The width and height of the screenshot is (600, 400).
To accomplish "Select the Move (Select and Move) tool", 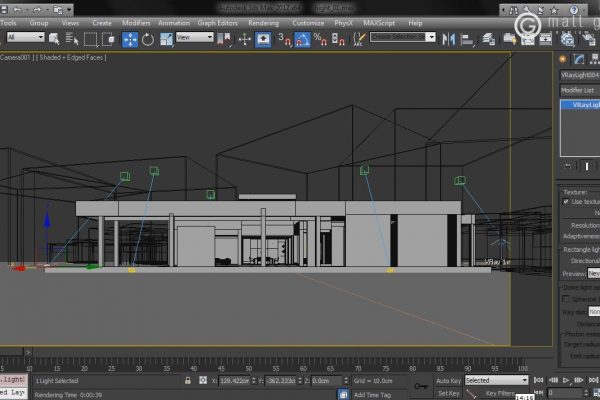I will tap(130, 39).
